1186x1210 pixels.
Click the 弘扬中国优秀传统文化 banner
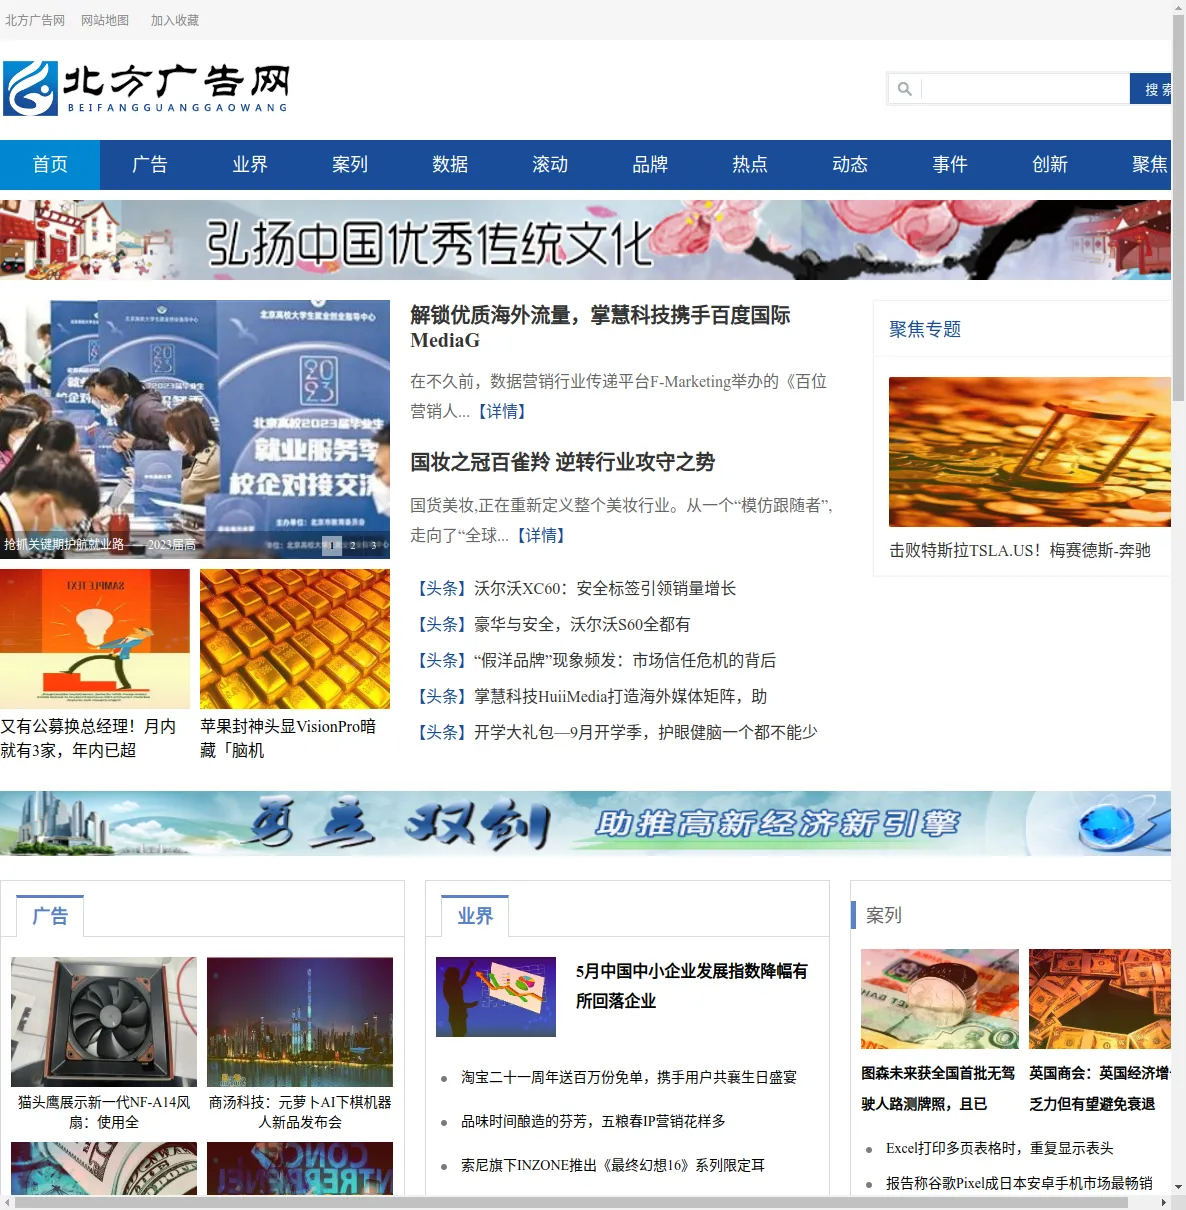585,240
